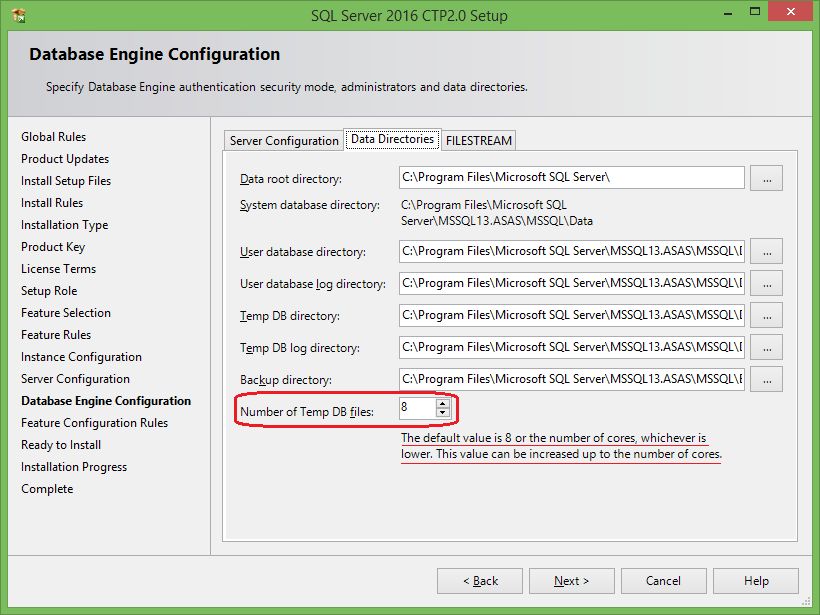
Task: Minimize the setup window
Action: pos(728,13)
